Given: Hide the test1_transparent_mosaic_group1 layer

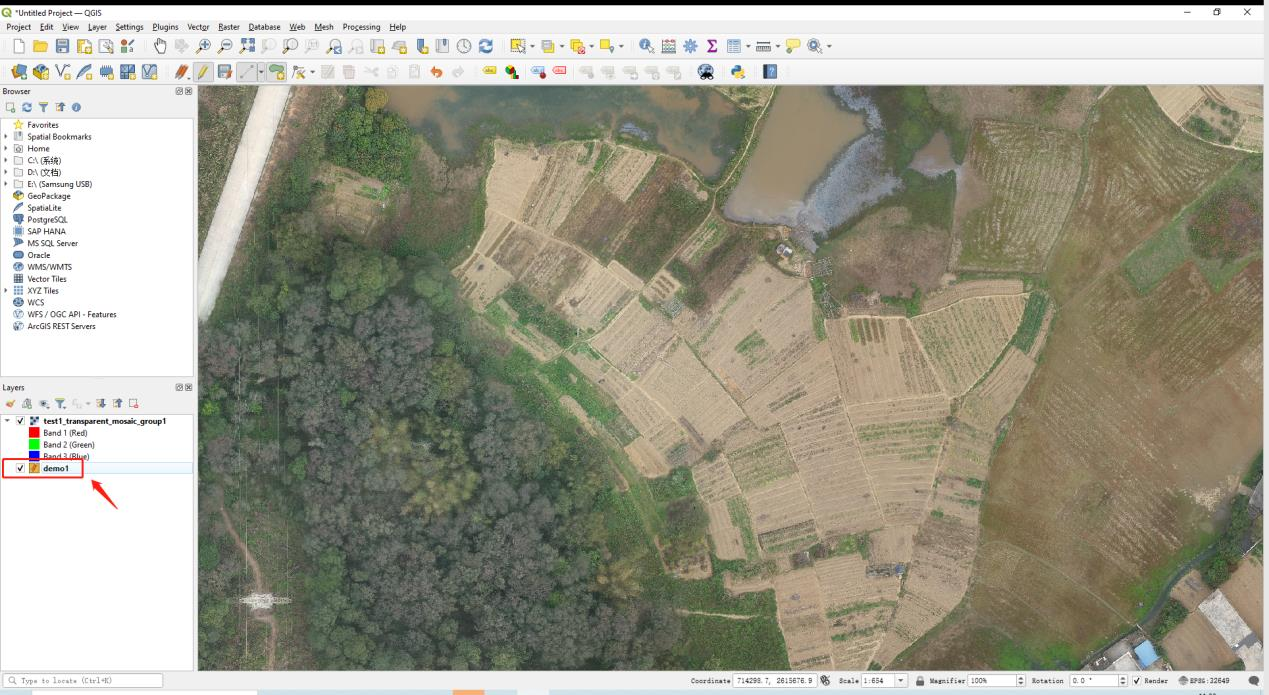Looking at the screenshot, I should click(x=21, y=421).
